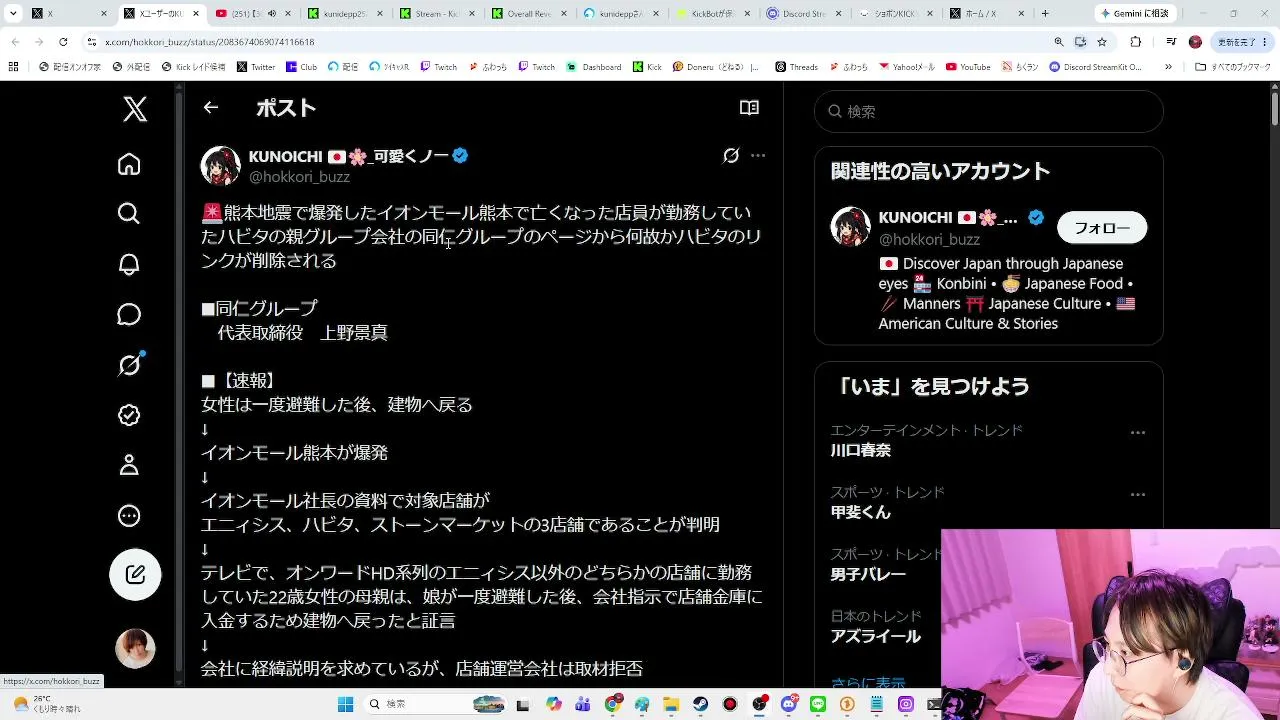Open the verified badge icon in sidebar

point(129,415)
